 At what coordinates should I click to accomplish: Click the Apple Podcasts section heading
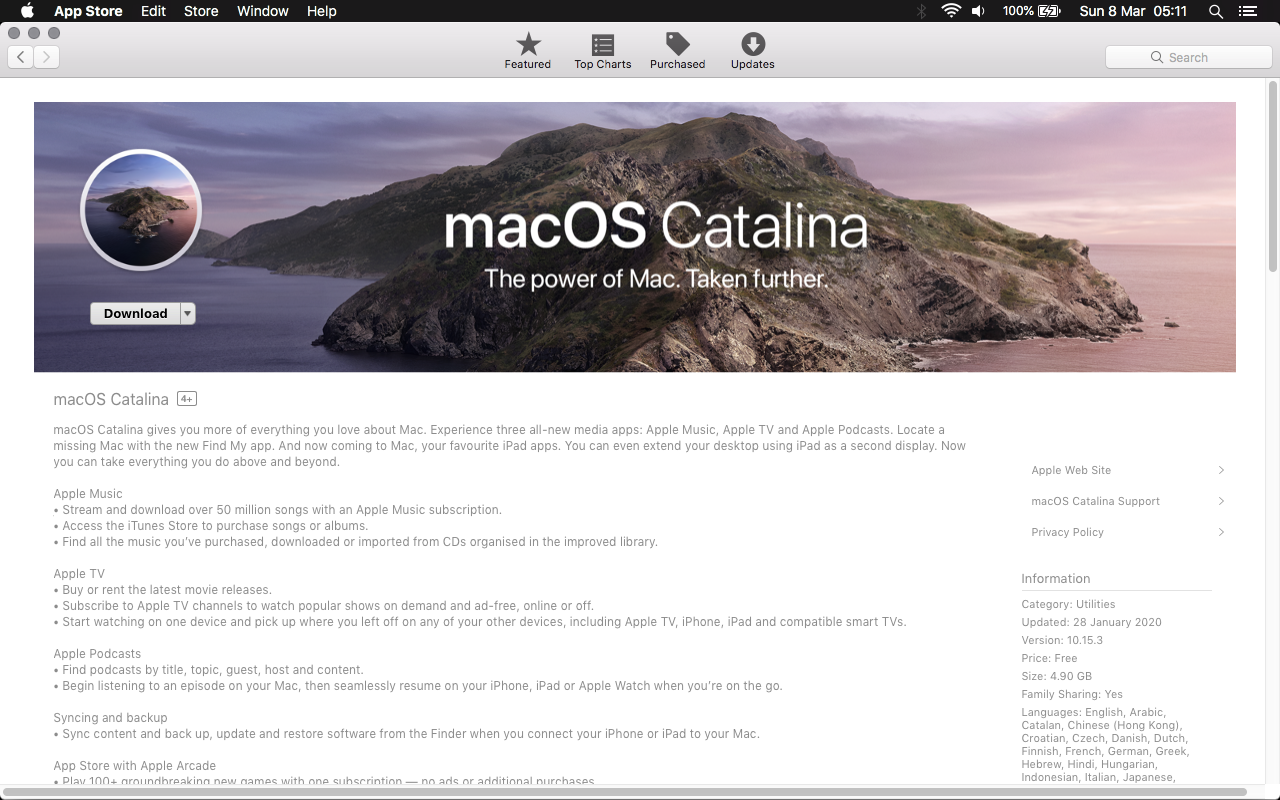pyautogui.click(x=97, y=654)
